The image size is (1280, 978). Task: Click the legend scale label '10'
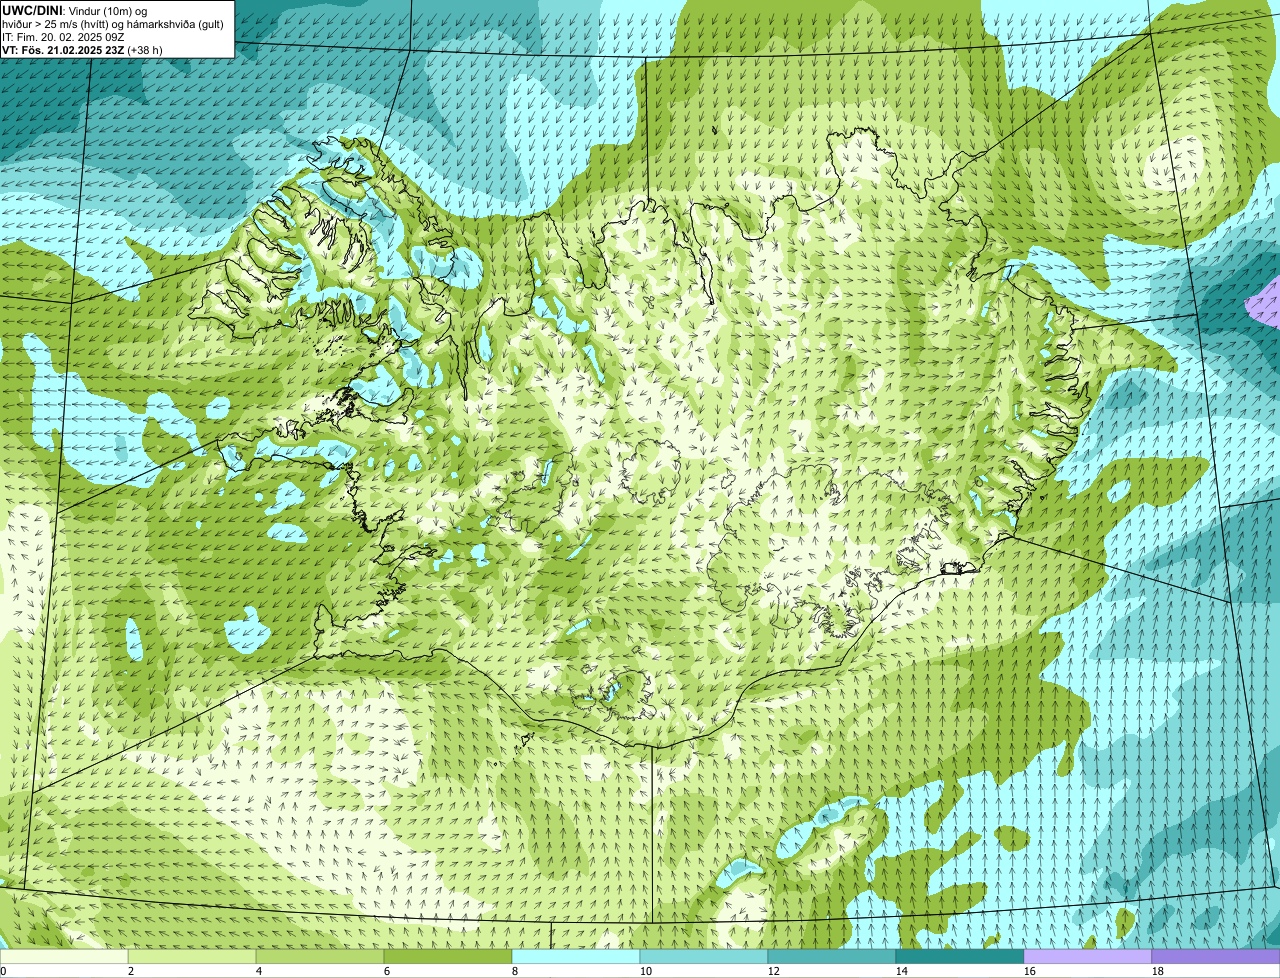click(x=646, y=971)
